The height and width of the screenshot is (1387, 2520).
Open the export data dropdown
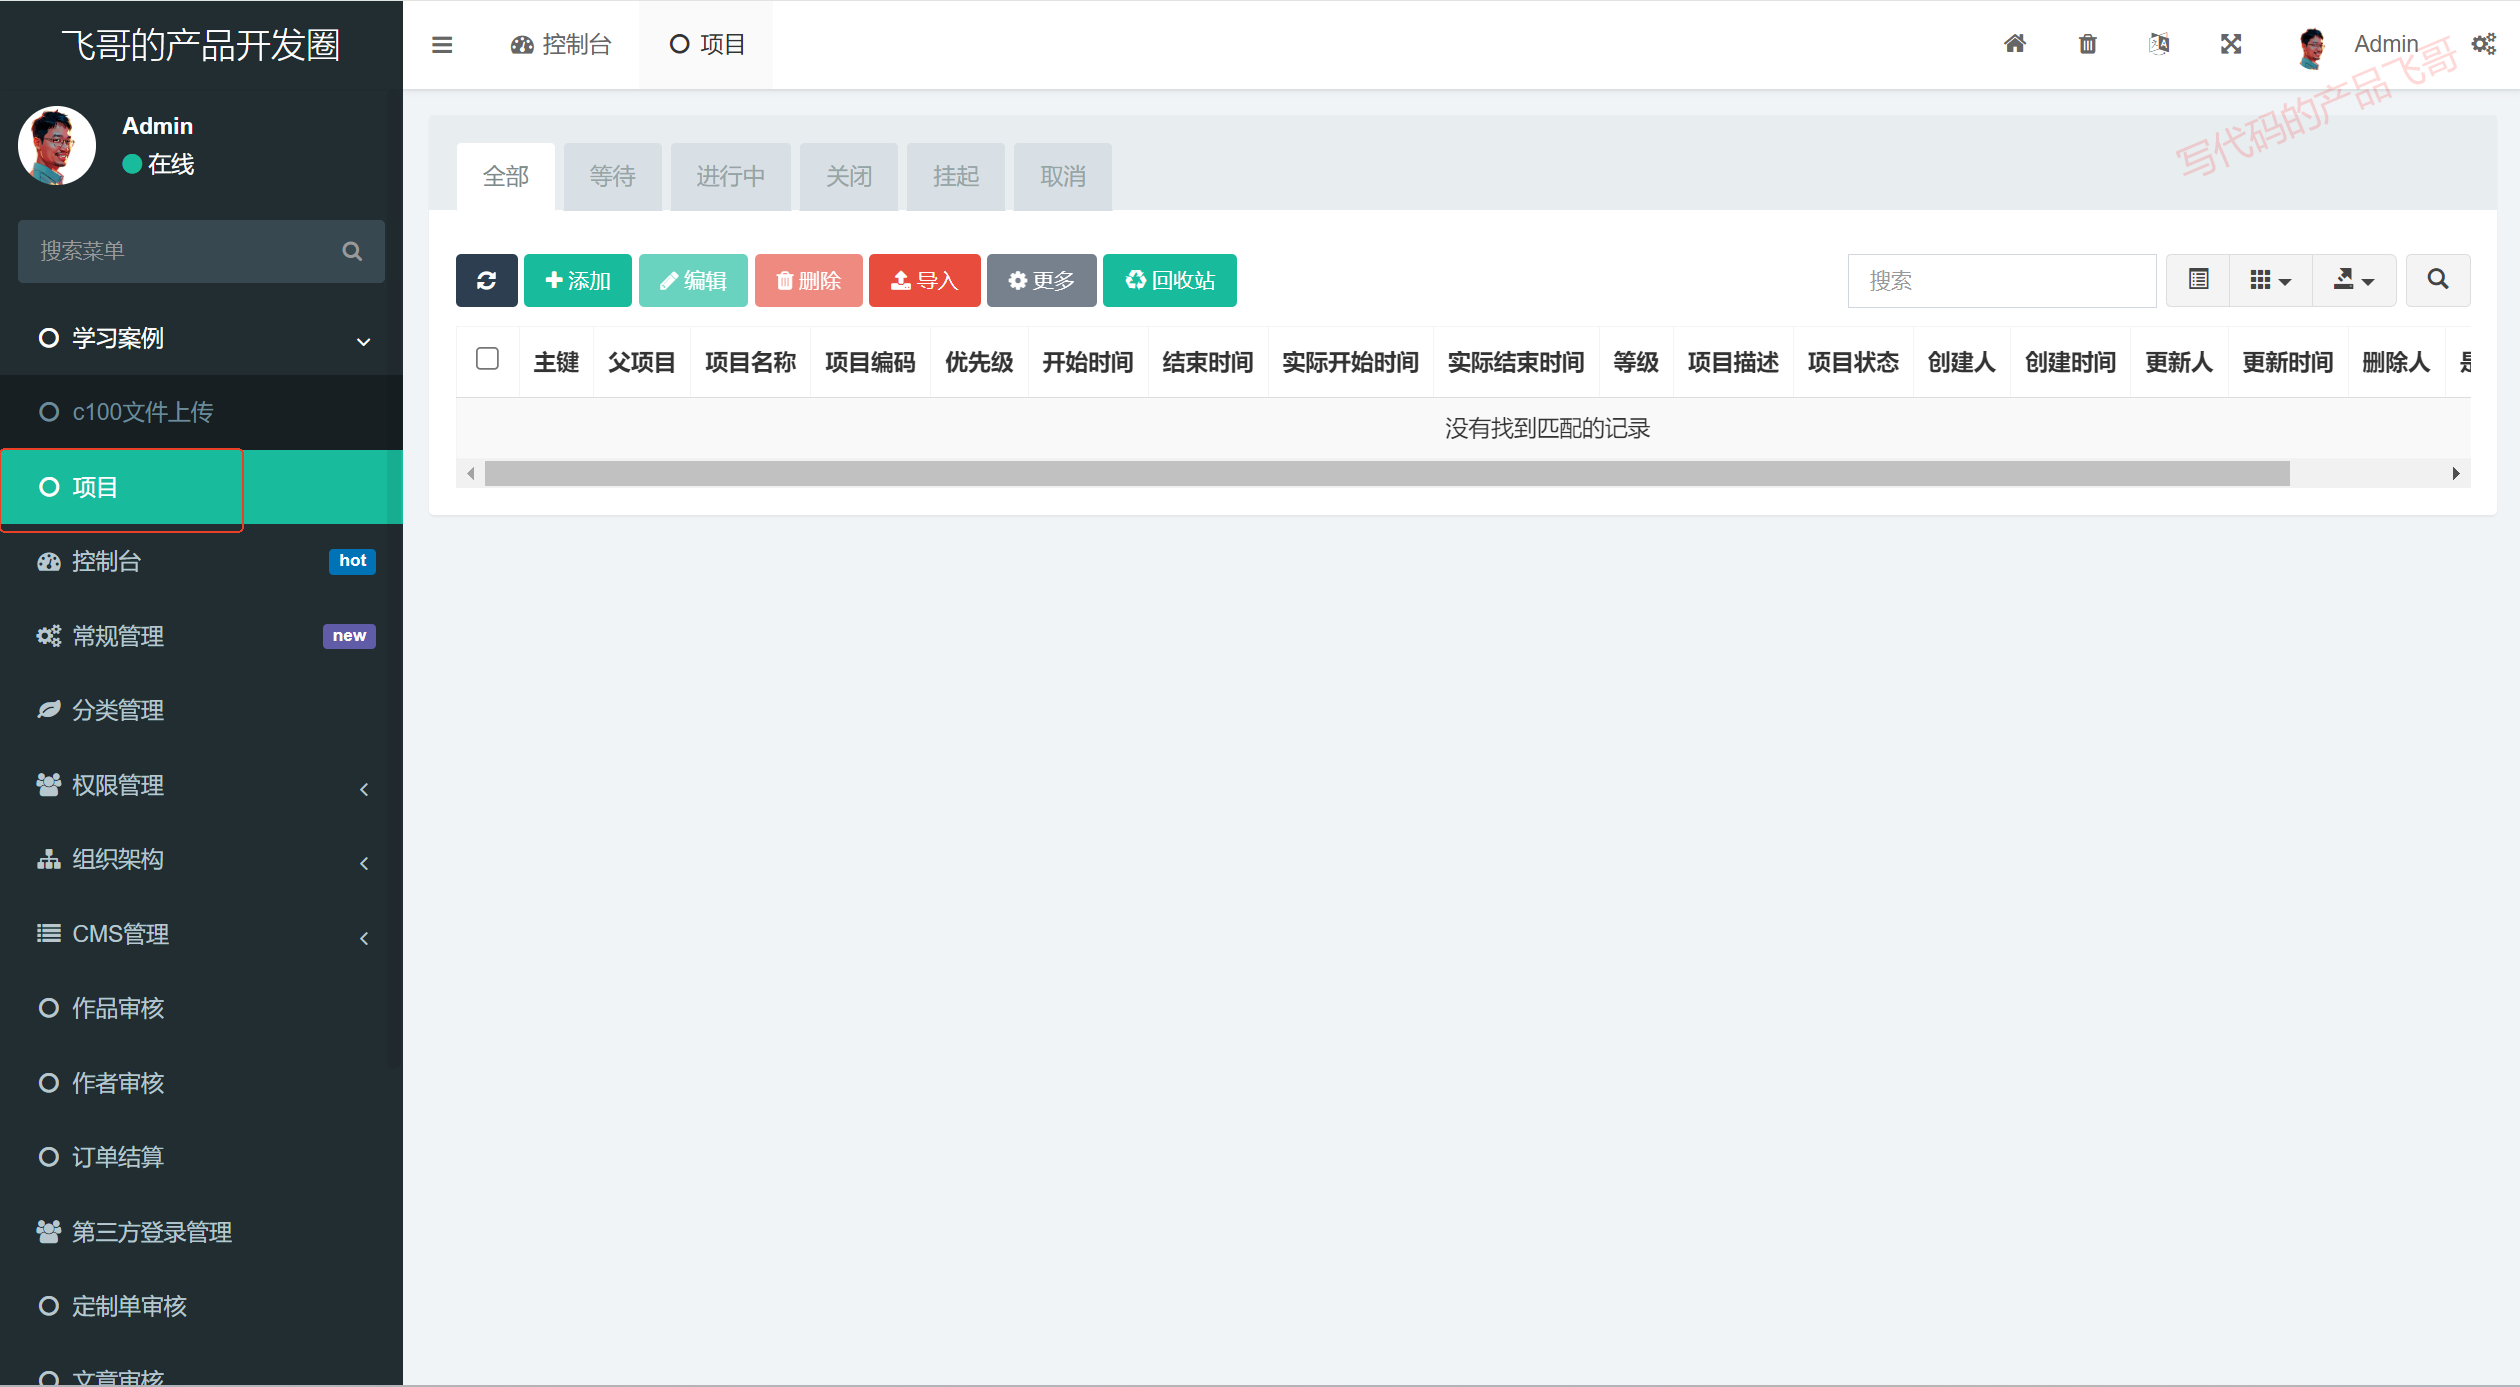pyautogui.click(x=2353, y=280)
